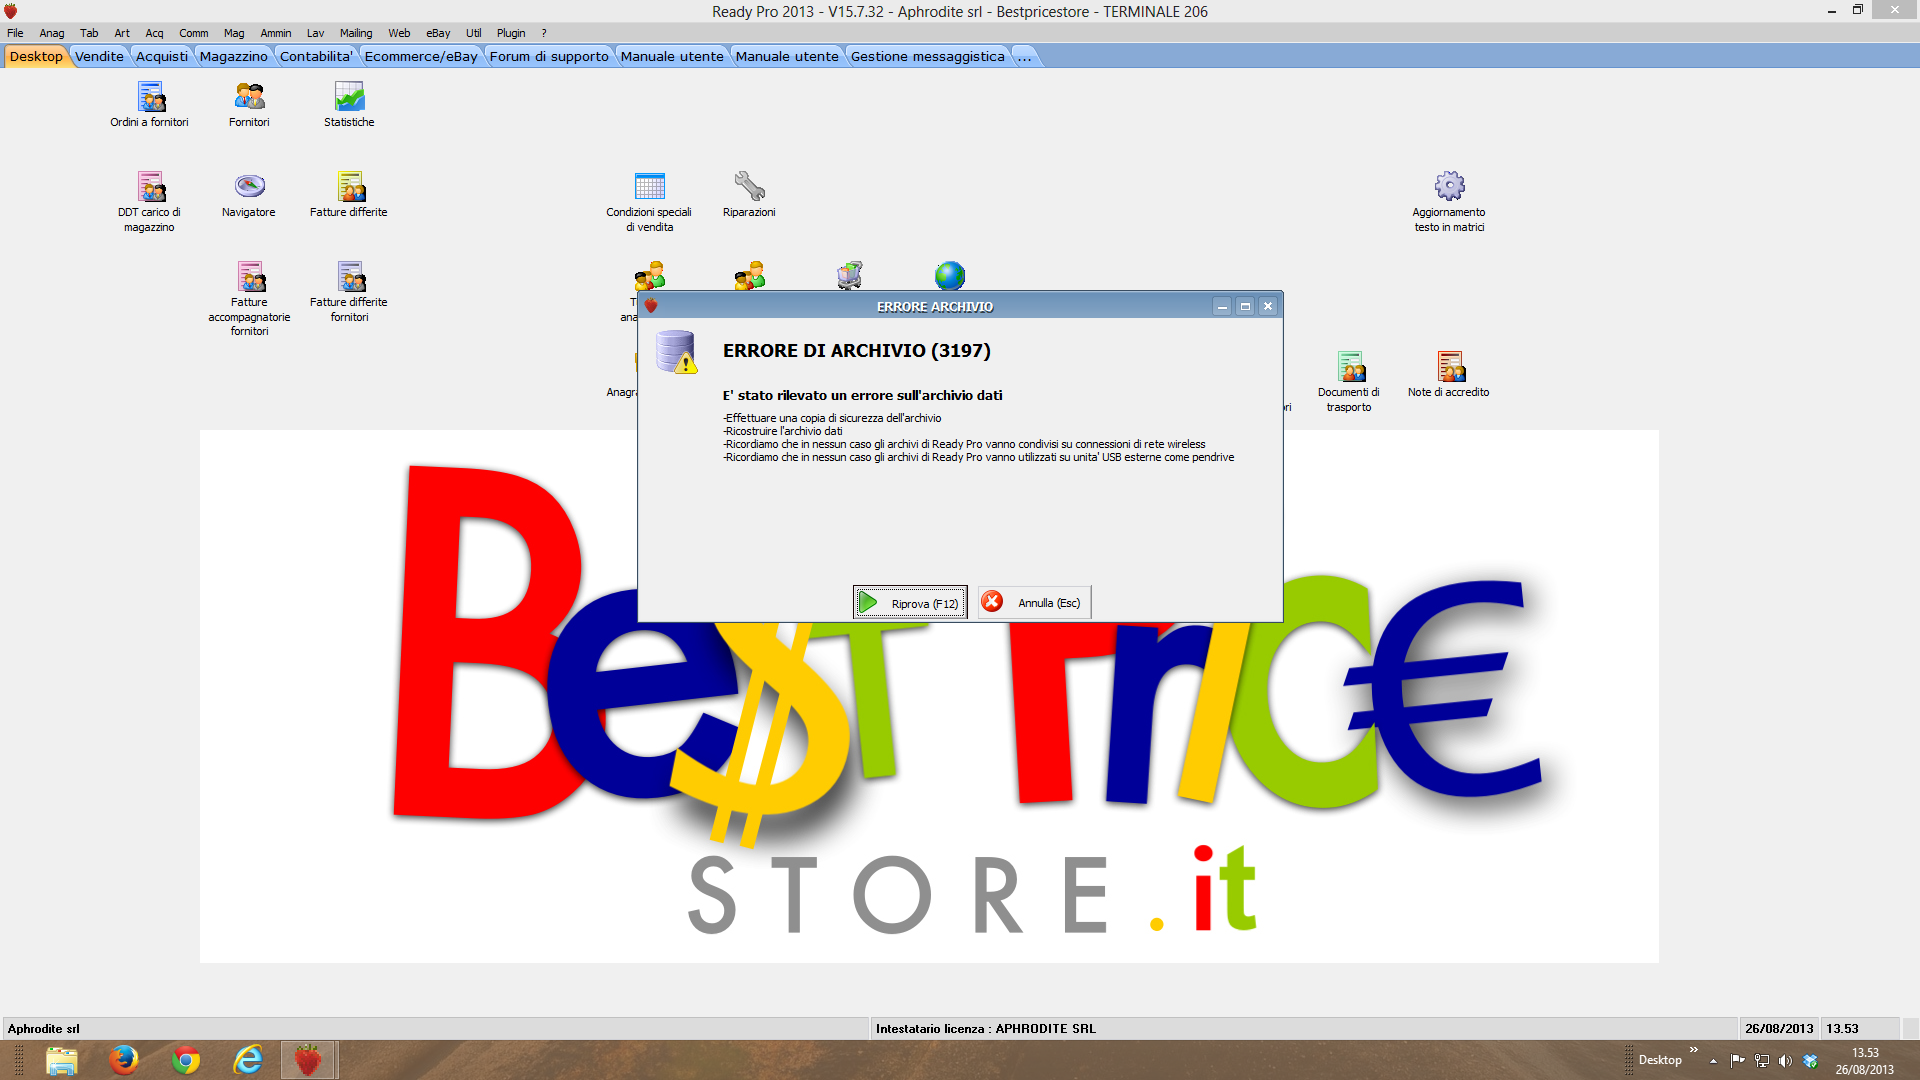Open Firefox from the taskbar

pos(123,1060)
